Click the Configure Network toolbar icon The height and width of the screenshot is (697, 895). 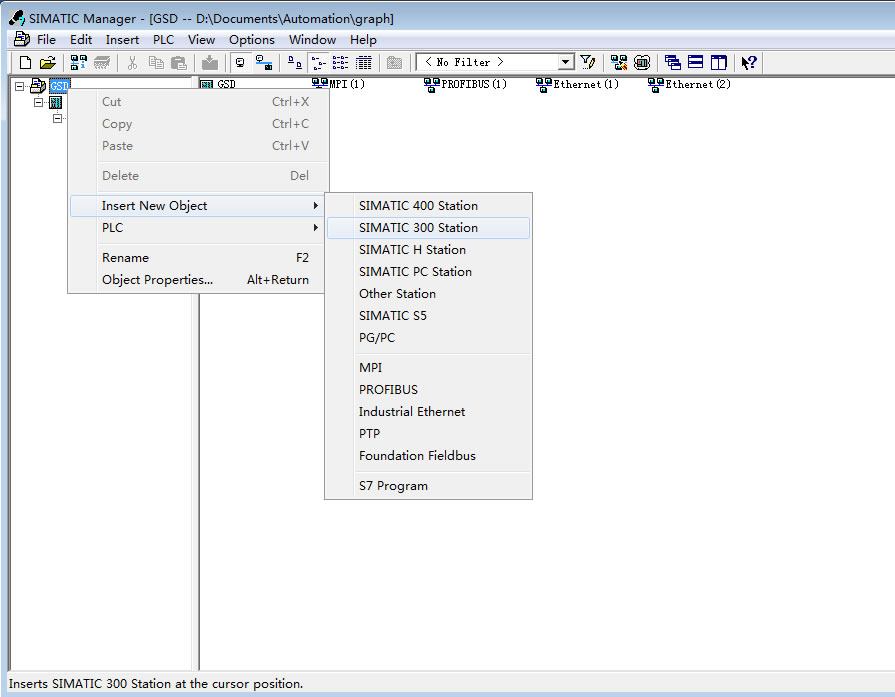[x=619, y=62]
